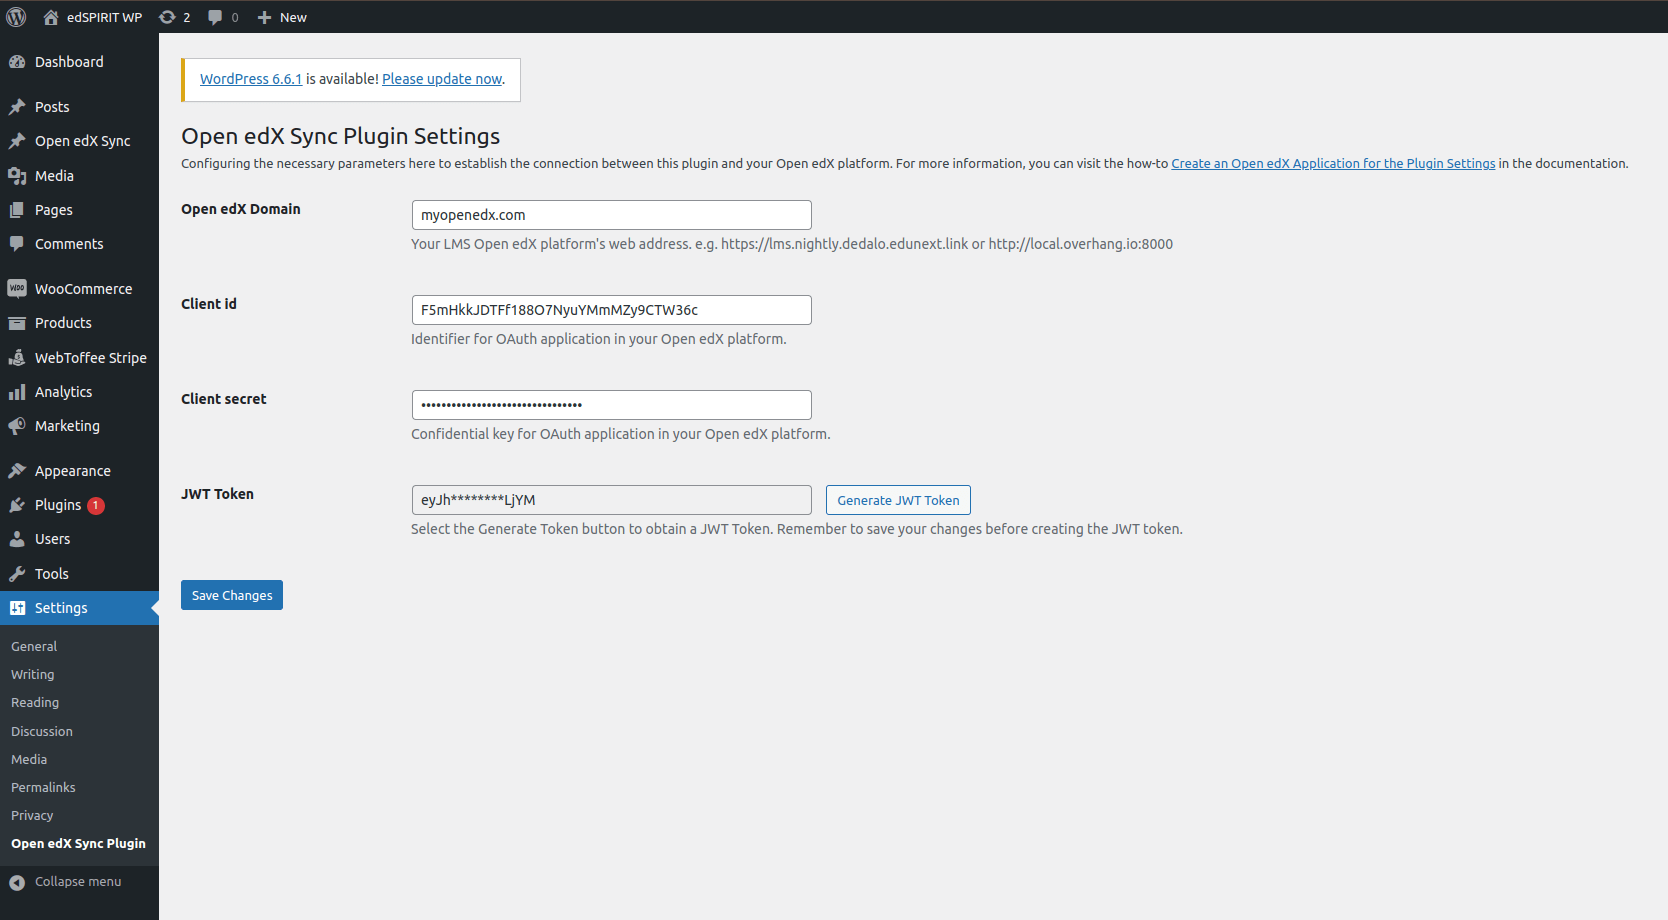The image size is (1668, 920).
Task: Click the WooCommerce logo icon
Action: pos(17,289)
